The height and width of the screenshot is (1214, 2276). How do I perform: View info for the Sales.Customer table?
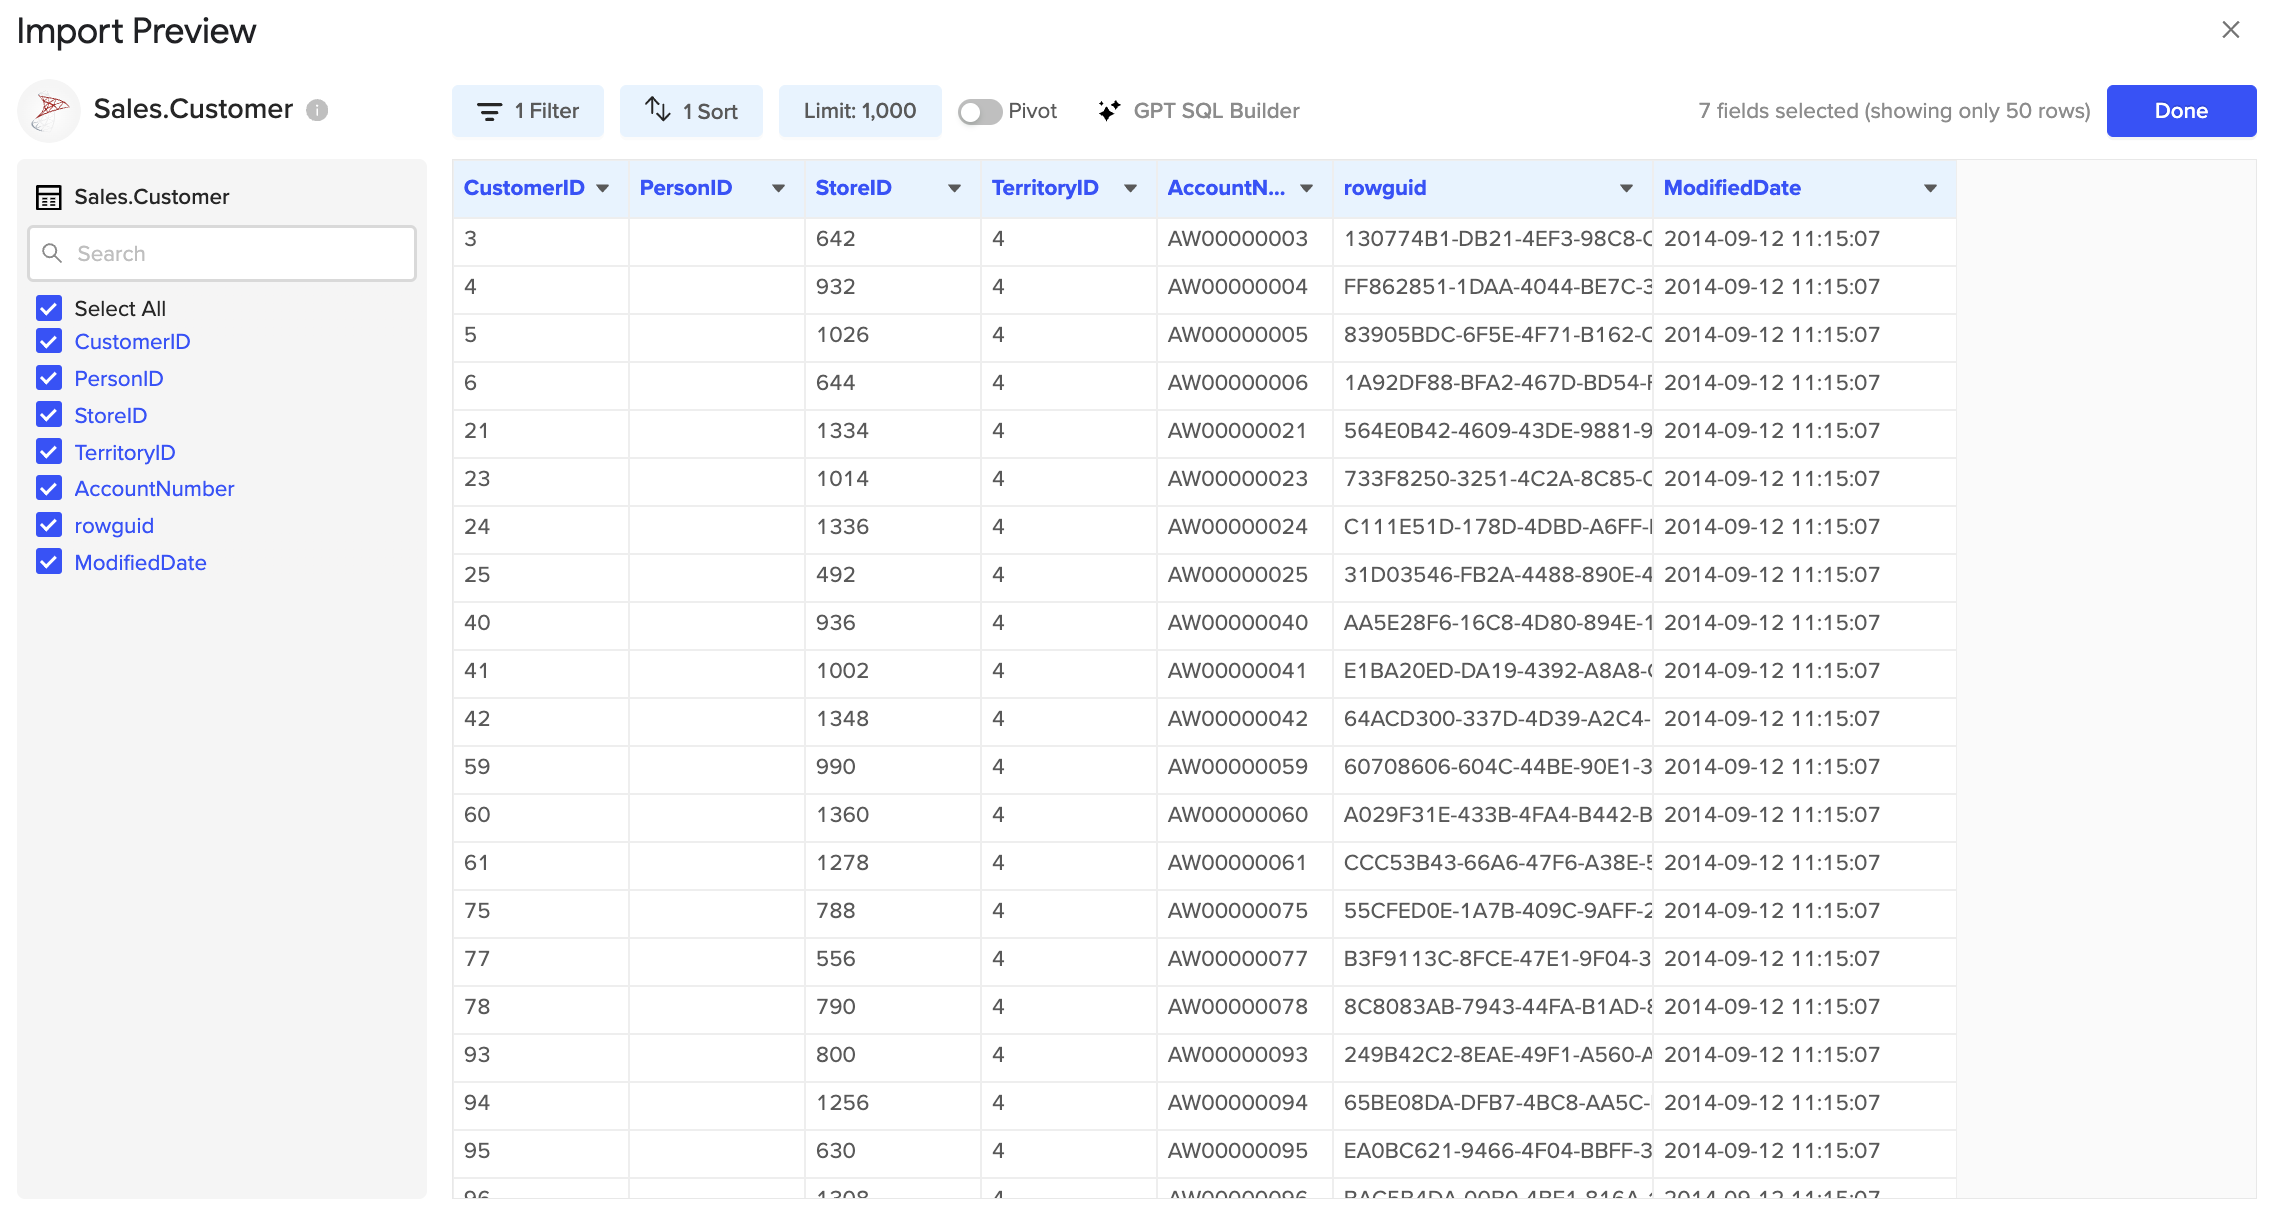tap(317, 110)
